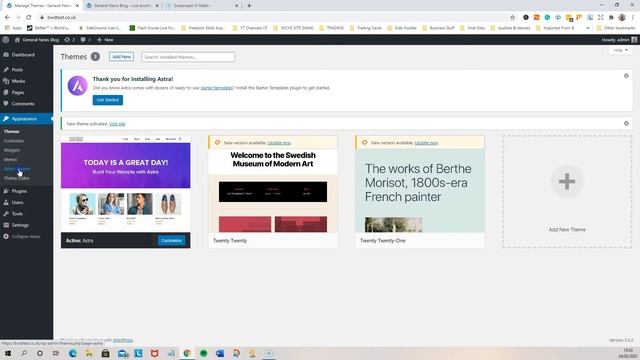
Task: Show more bookmarks with the chevron
Action: tap(588, 28)
